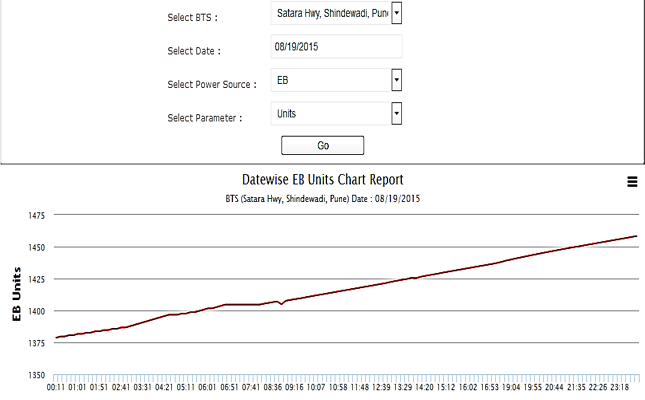
Task: Click the 'Select Parameter :' label
Action: 204,118
